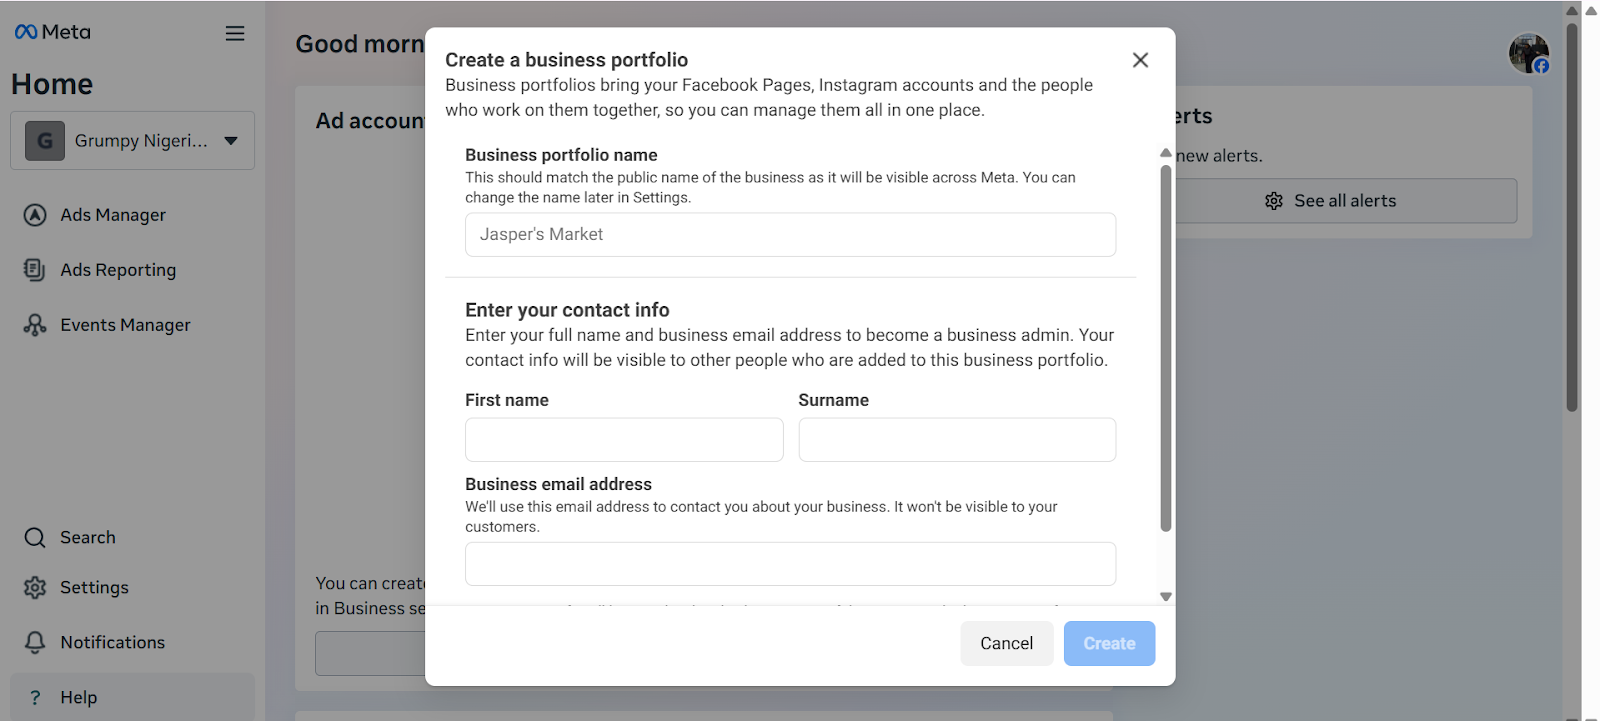Viewport: 1600px width, 721px height.
Task: Click the Ads Manager compass icon
Action: click(35, 215)
